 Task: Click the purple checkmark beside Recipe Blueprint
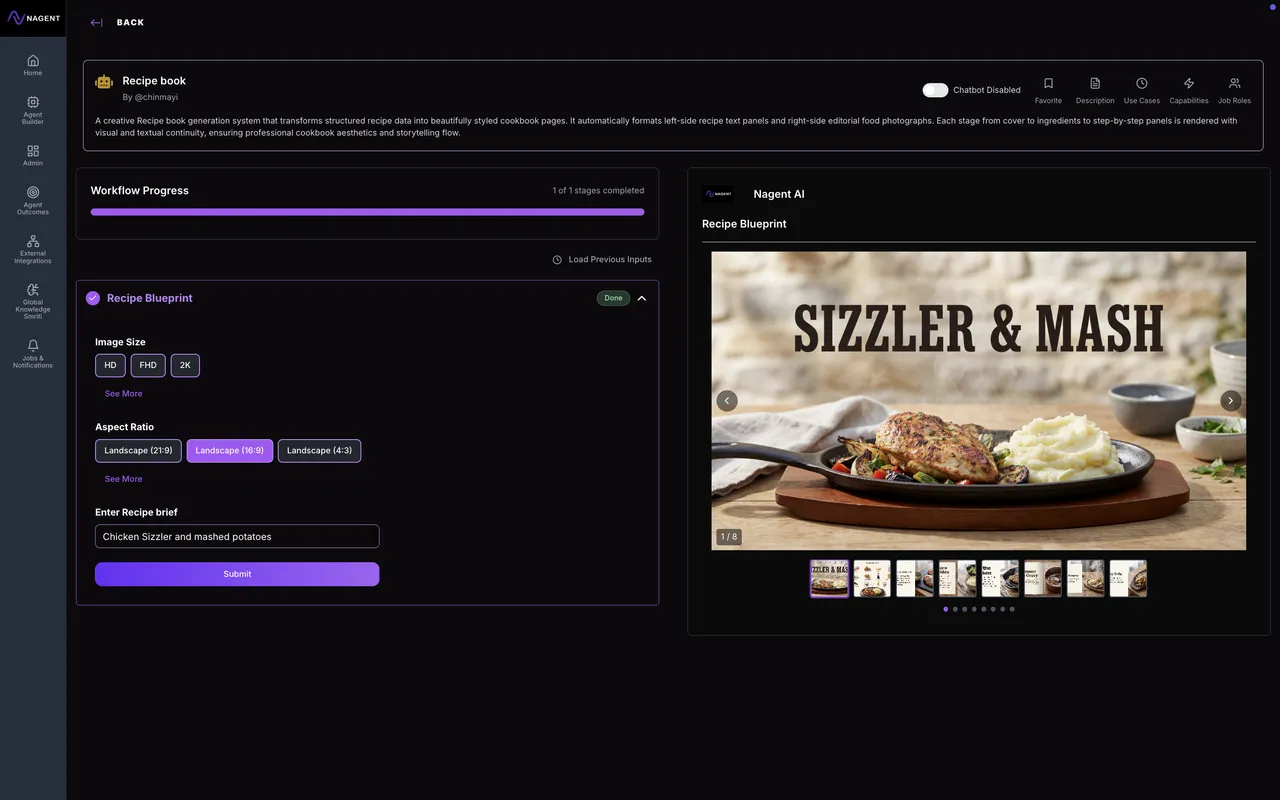pyautogui.click(x=93, y=298)
